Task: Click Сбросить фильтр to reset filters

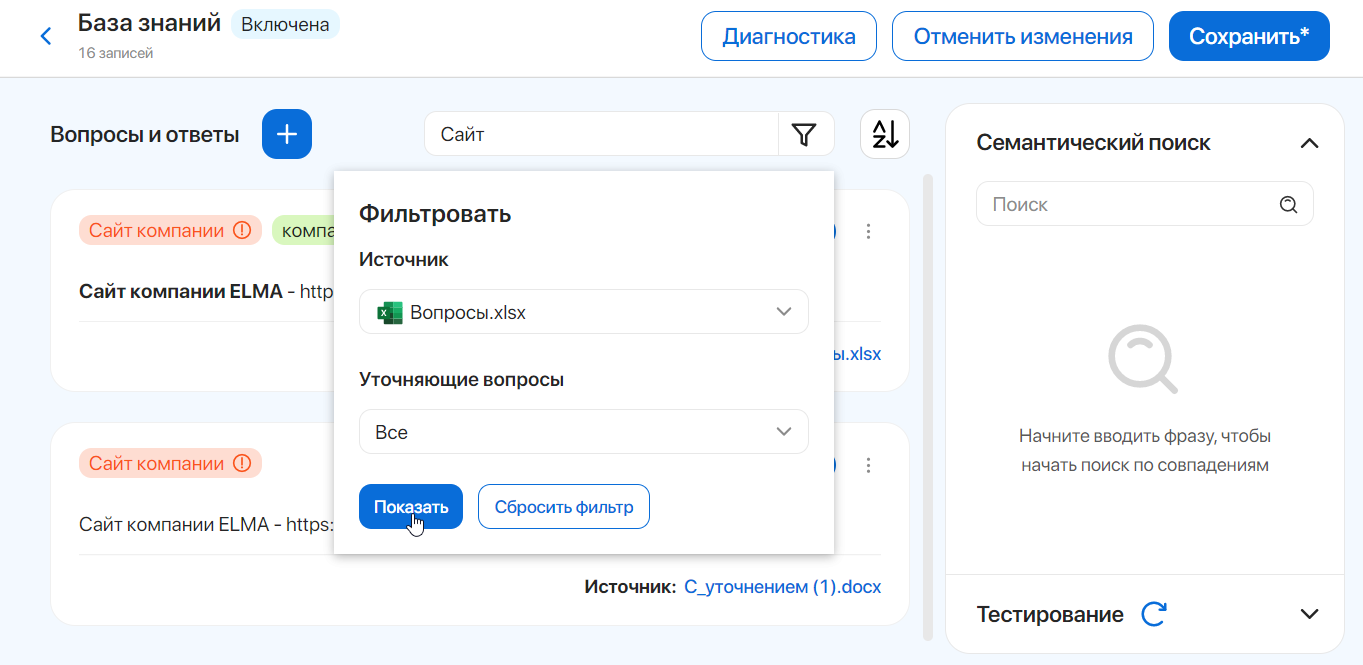Action: (x=563, y=506)
